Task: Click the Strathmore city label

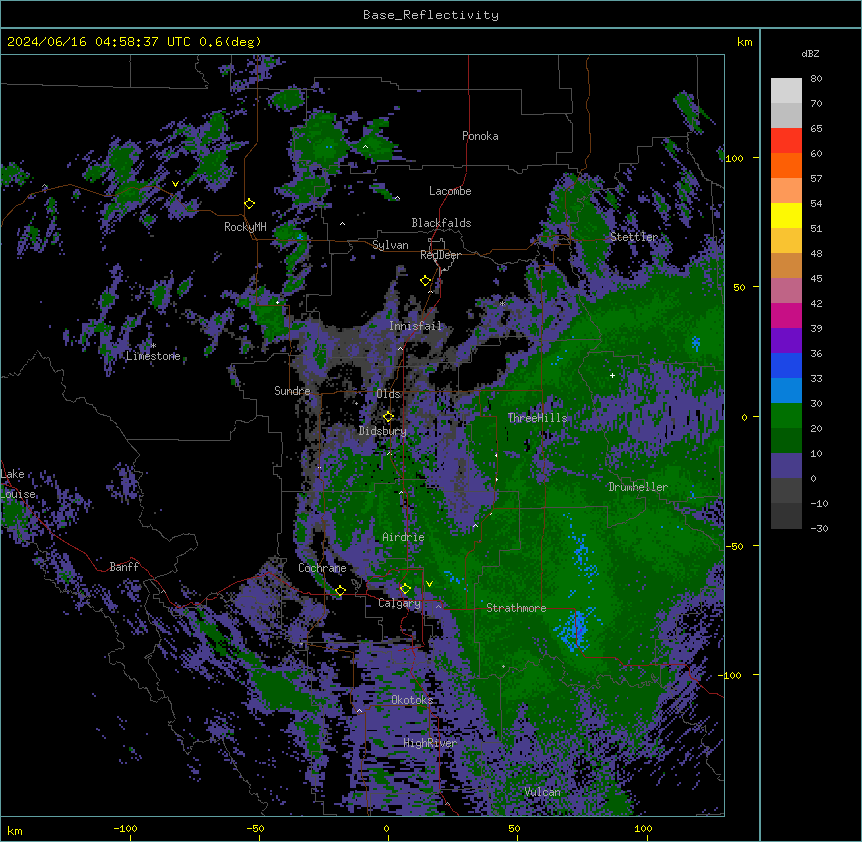Action: 516,608
